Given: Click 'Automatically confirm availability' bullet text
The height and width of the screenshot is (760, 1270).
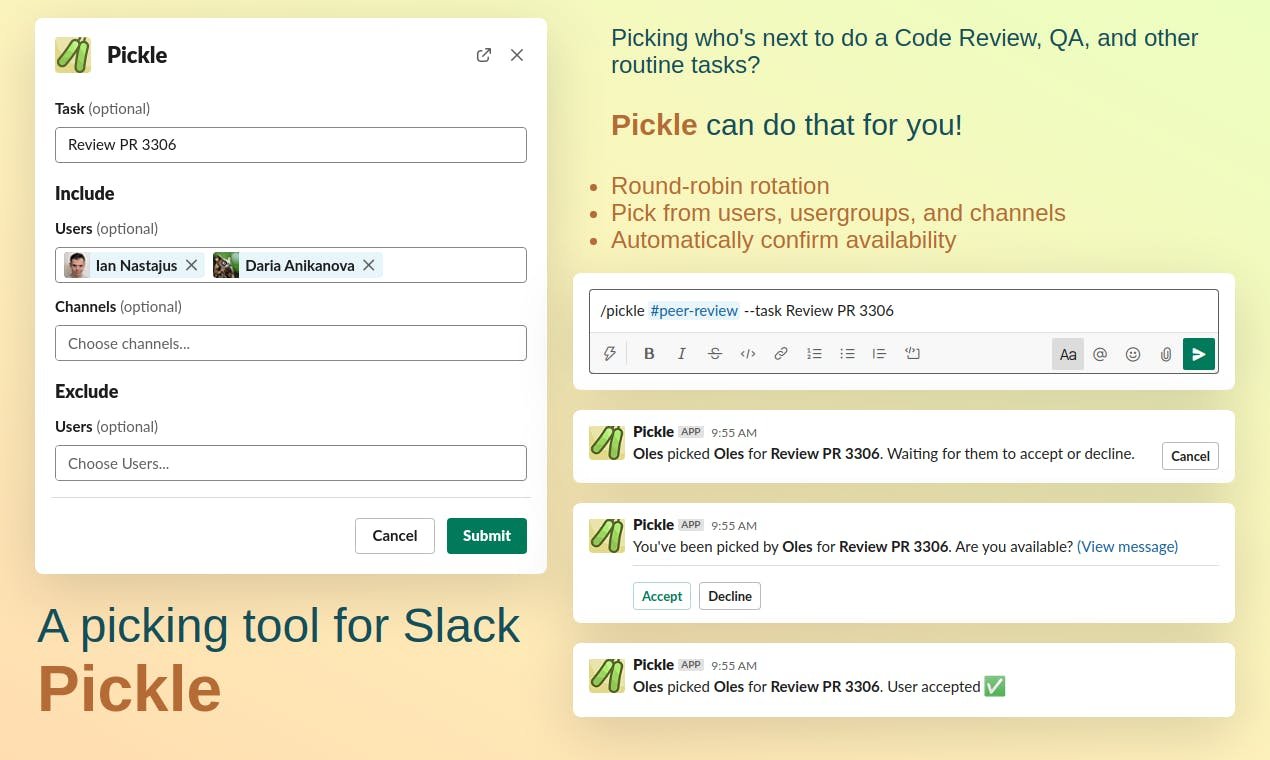Looking at the screenshot, I should 784,240.
